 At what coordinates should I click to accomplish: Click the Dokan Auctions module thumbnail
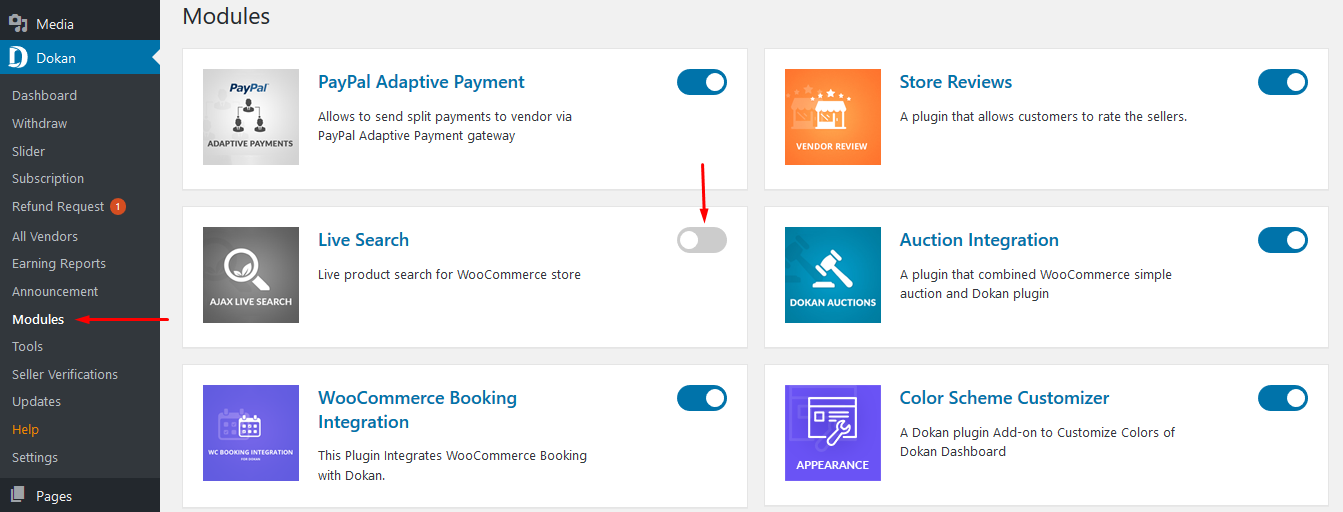pyautogui.click(x=833, y=275)
